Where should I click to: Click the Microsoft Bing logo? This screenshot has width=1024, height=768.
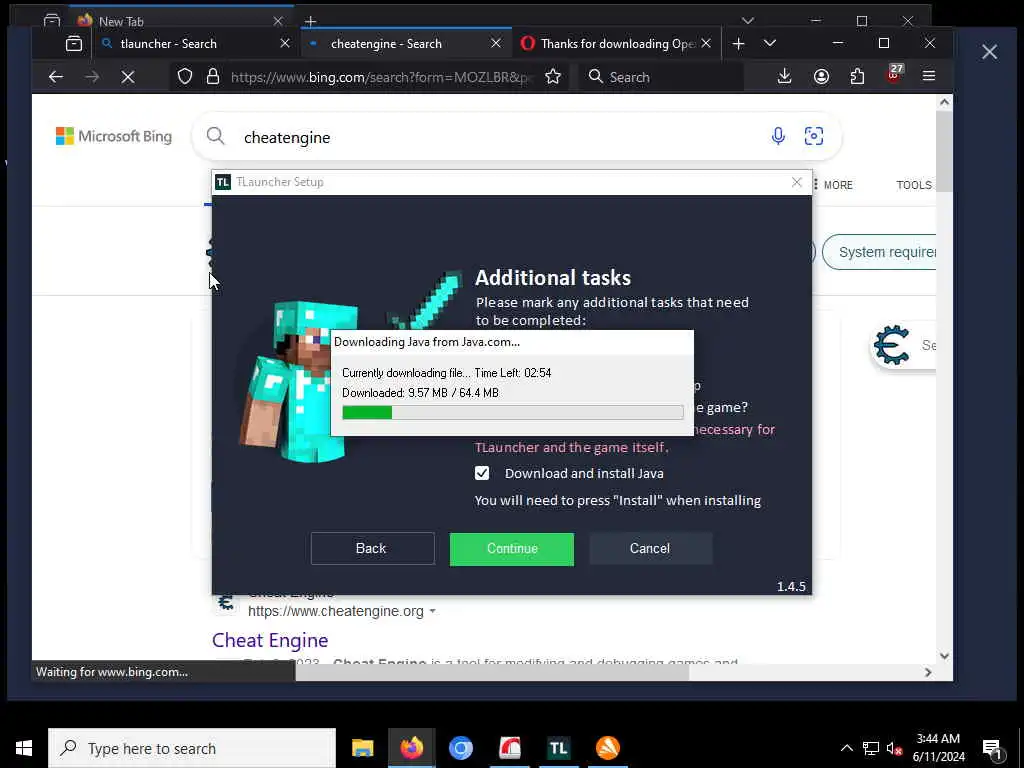[x=114, y=136]
